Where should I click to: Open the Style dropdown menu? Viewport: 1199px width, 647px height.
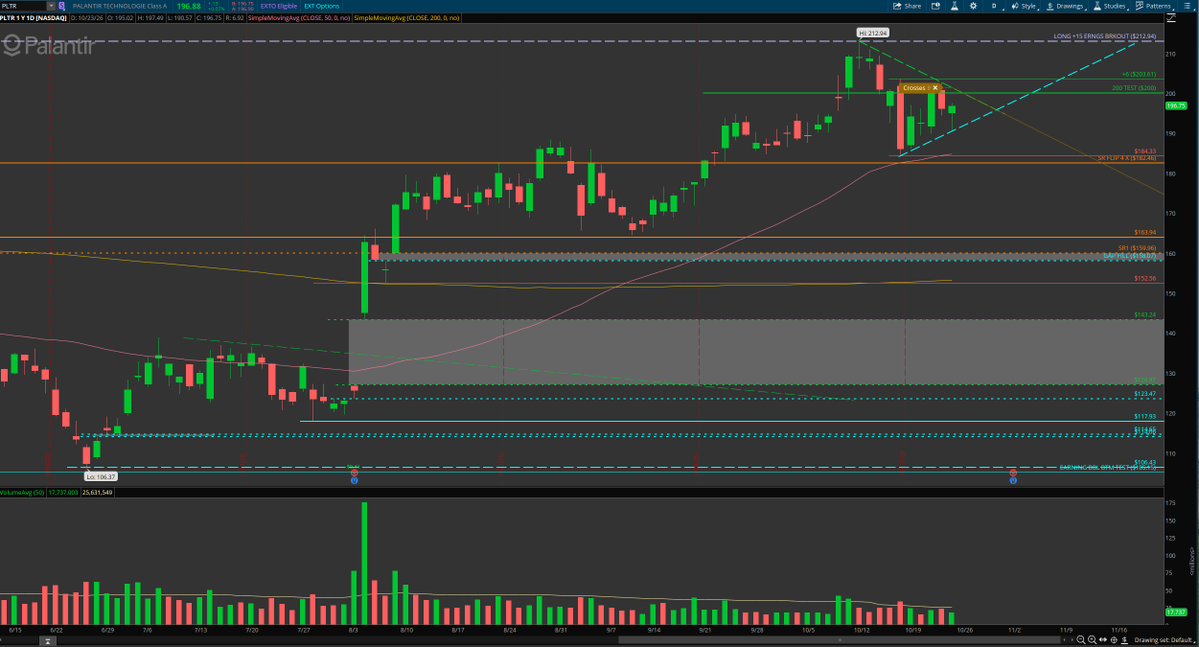coord(1023,6)
